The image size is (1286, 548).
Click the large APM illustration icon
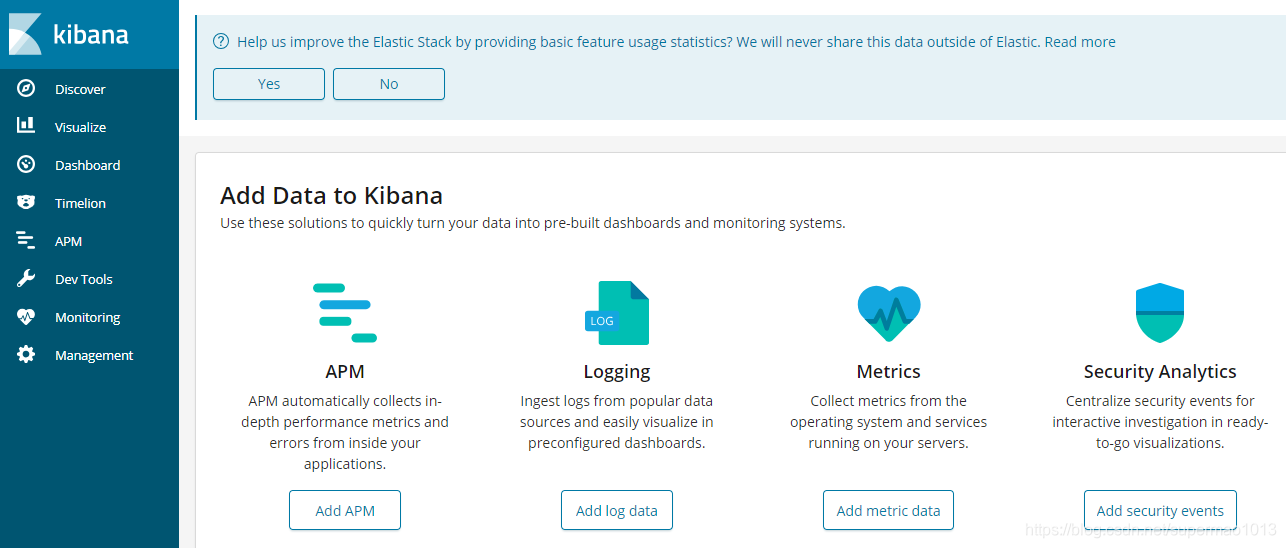coord(345,313)
